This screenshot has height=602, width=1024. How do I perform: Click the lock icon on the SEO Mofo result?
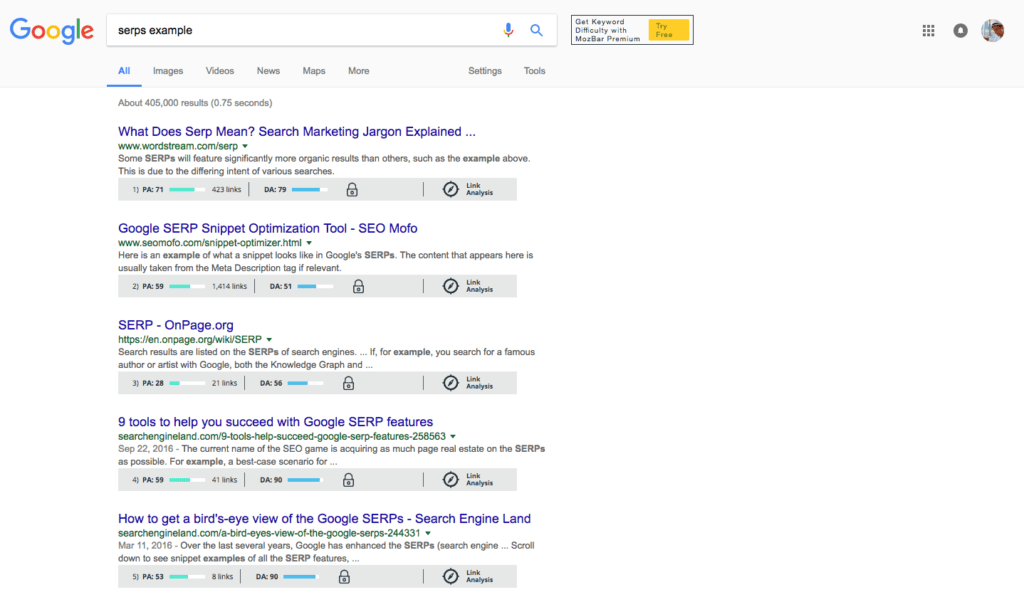[358, 286]
